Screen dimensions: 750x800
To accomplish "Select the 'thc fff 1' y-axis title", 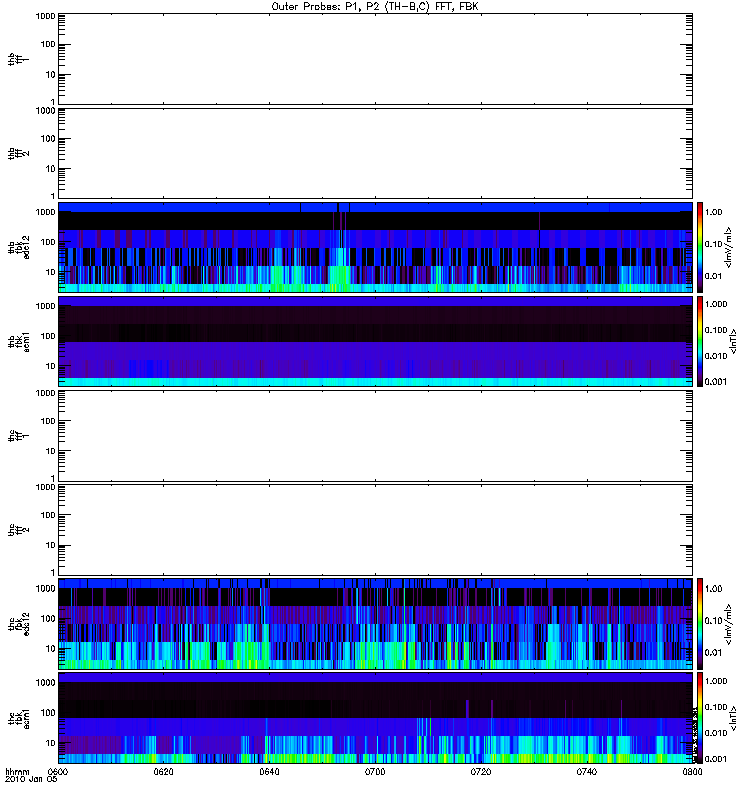I will (x=19, y=436).
